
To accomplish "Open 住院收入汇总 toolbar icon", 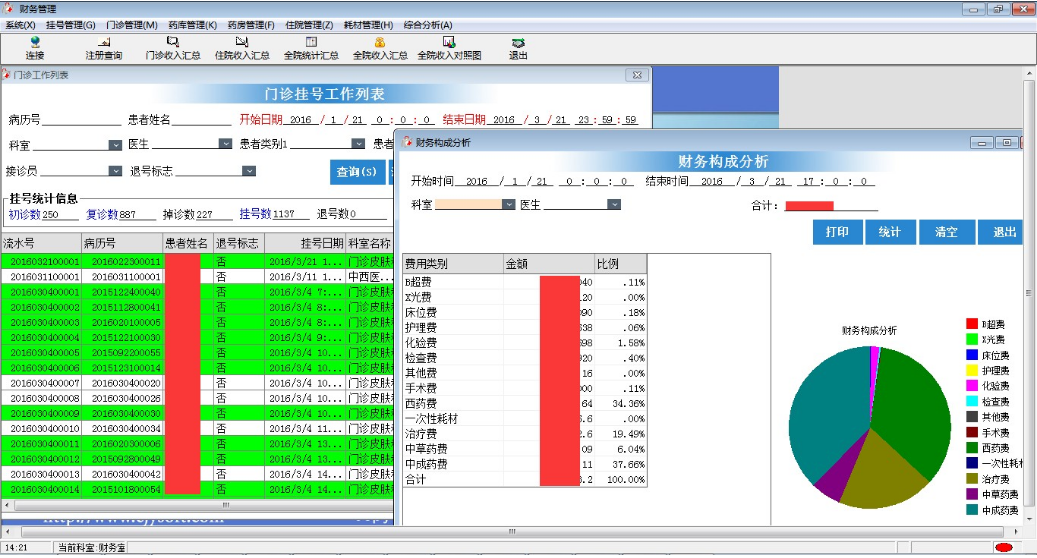I will [242, 48].
